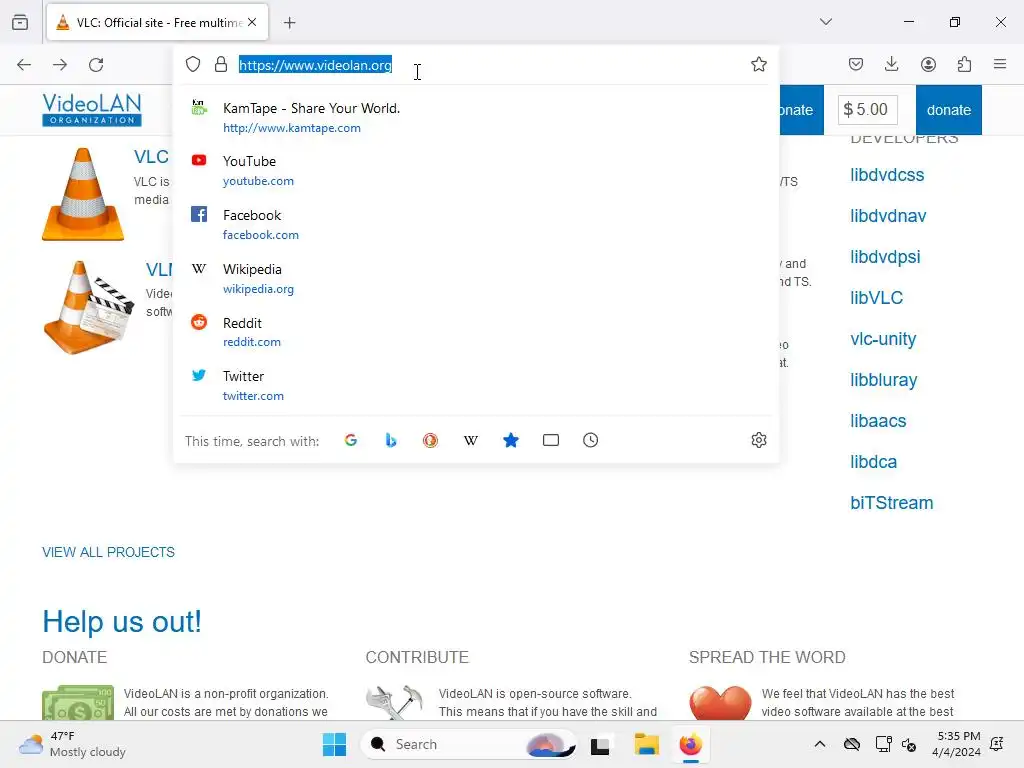Select KamTape - Share Your World suggestion

[x=476, y=118]
